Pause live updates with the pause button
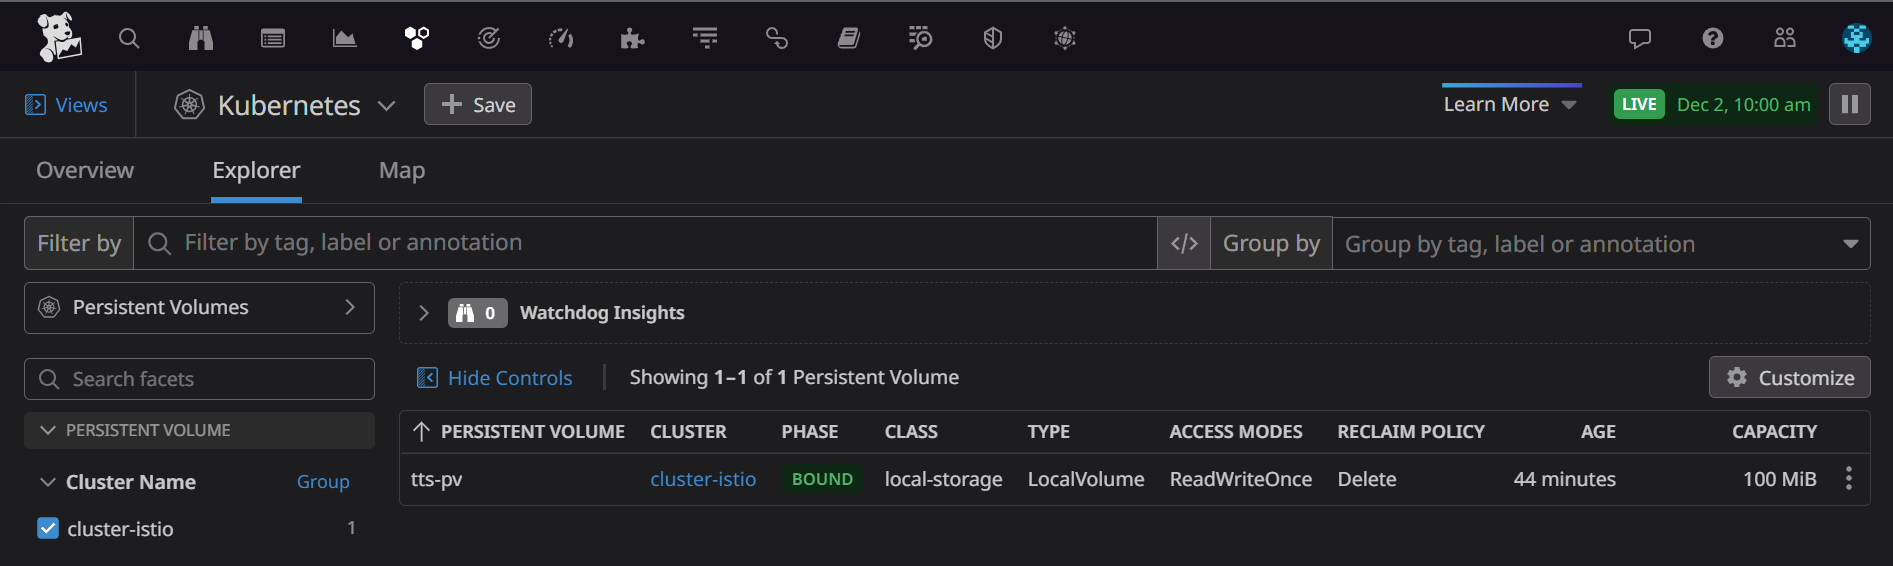Image resolution: width=1893 pixels, height=566 pixels. [1850, 104]
